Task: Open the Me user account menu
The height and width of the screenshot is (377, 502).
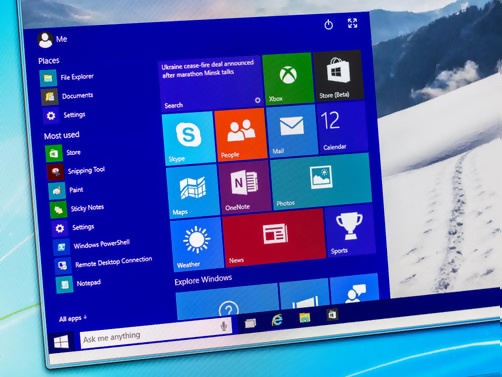Action: 52,40
